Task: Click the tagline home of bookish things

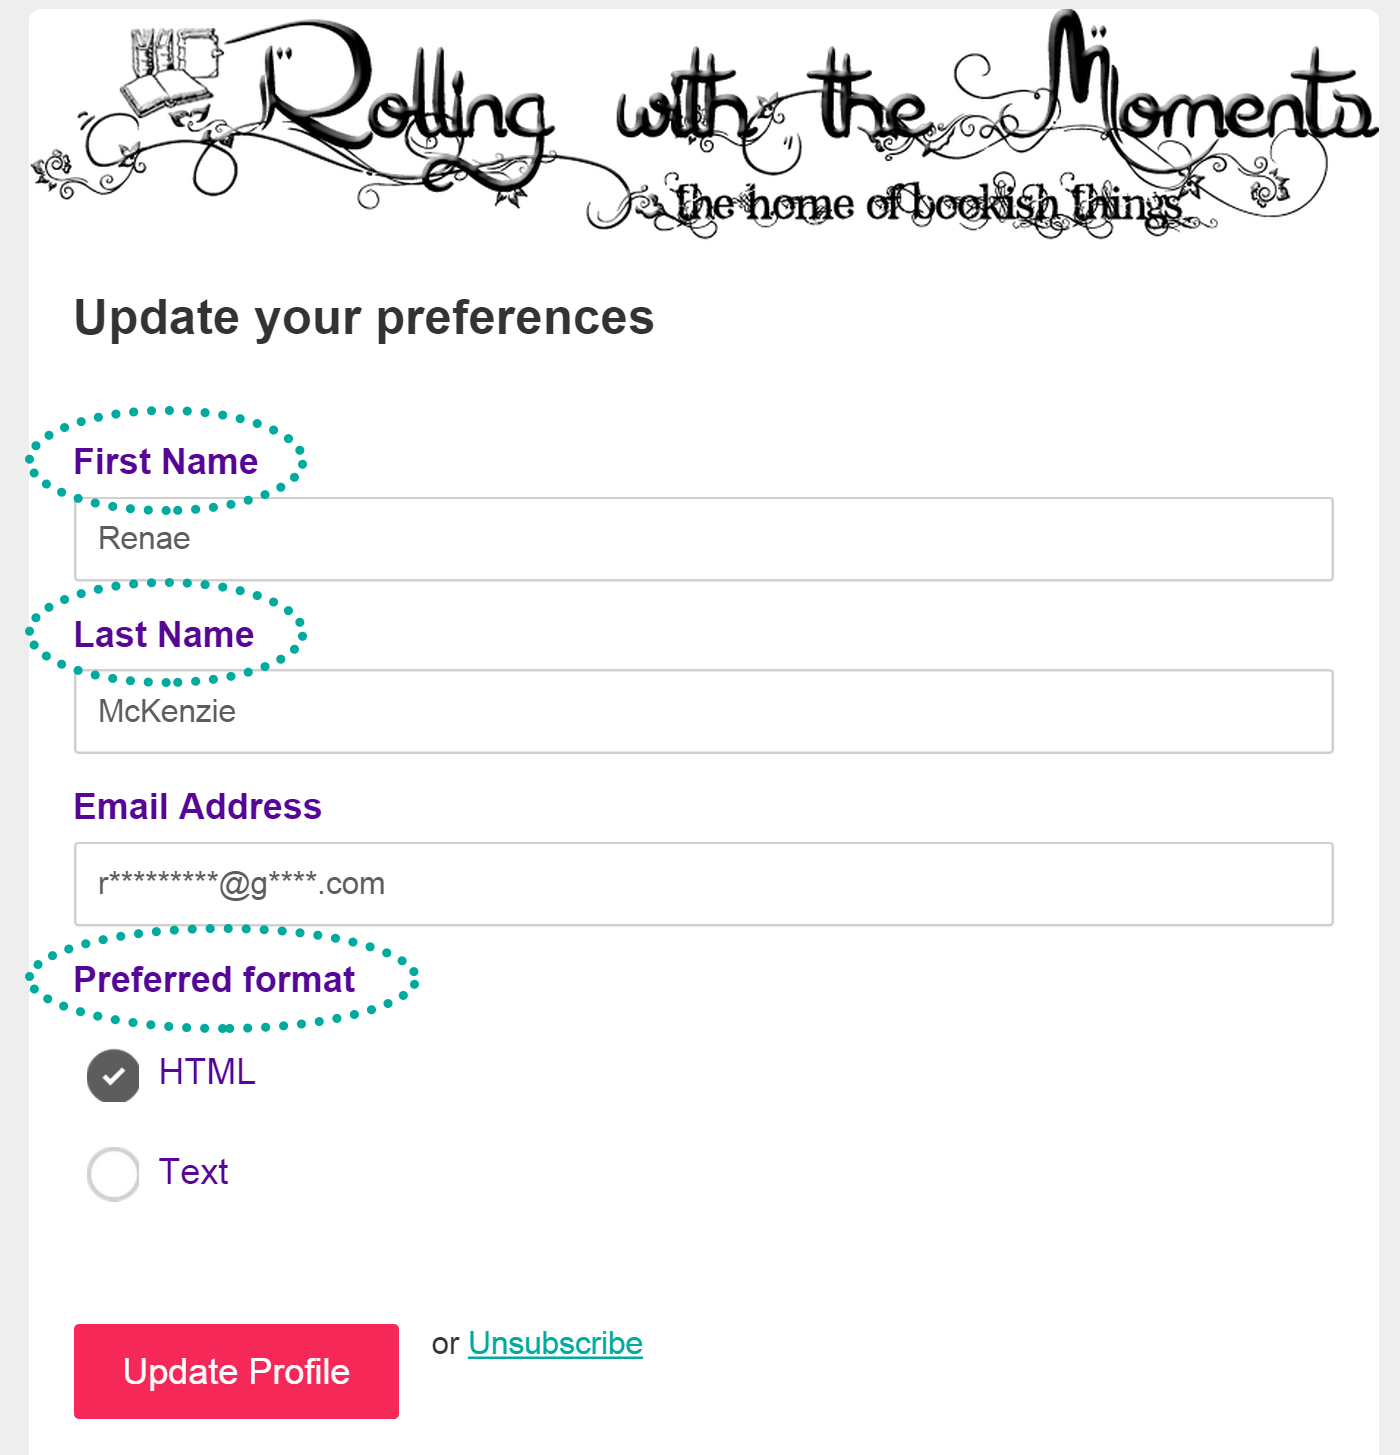Action: [x=928, y=204]
